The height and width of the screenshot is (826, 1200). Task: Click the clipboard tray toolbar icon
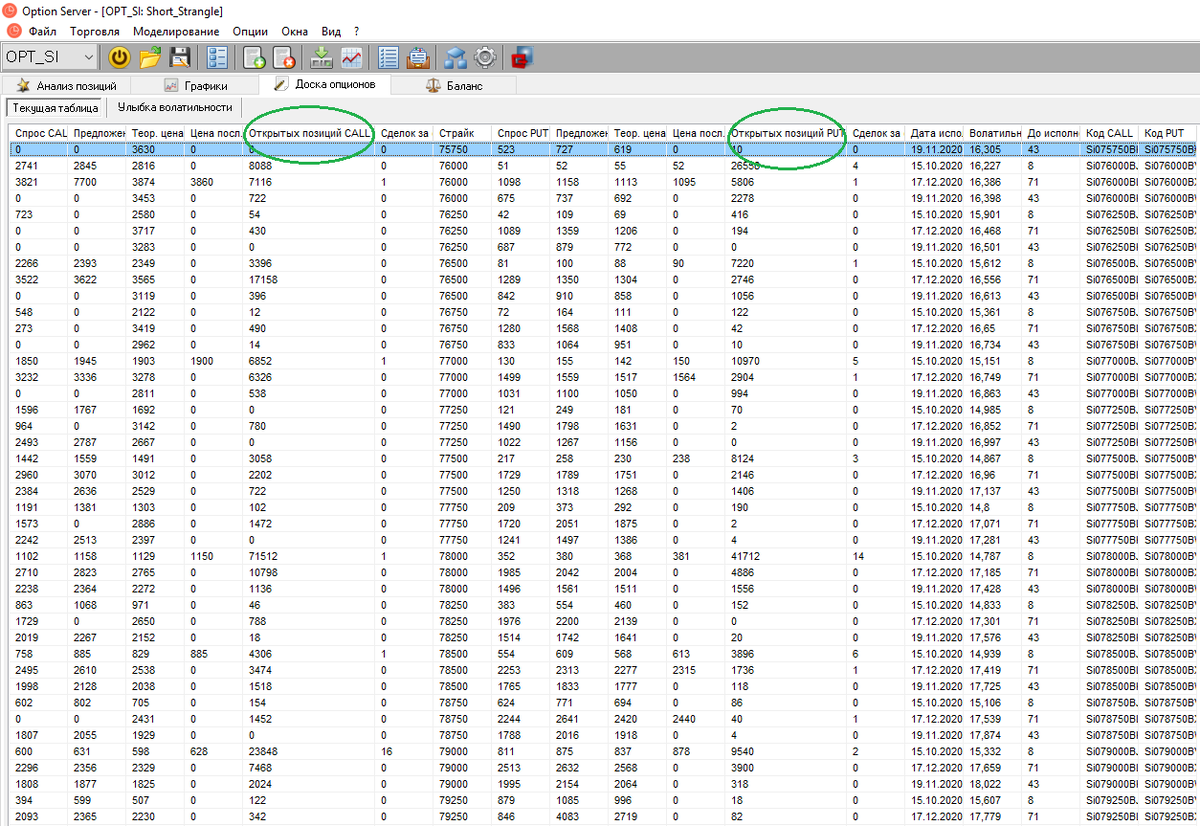pos(419,58)
